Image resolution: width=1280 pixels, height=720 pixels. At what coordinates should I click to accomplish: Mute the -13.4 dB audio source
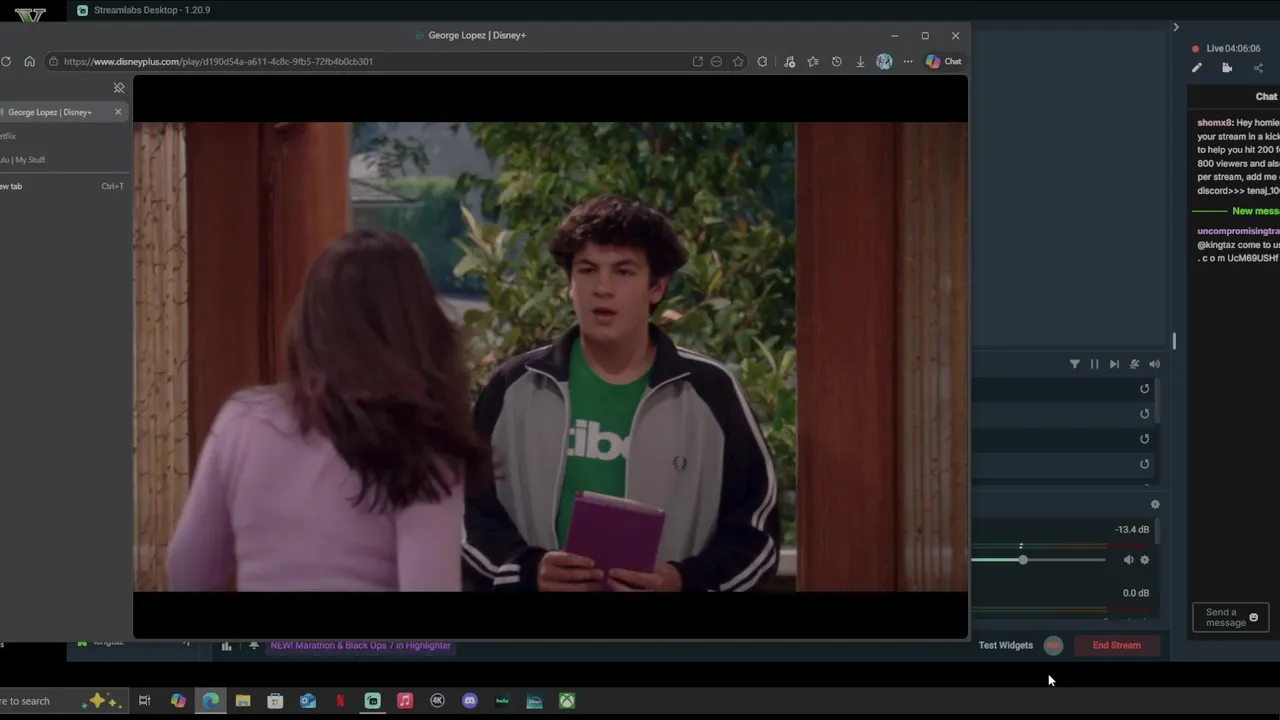click(1128, 560)
